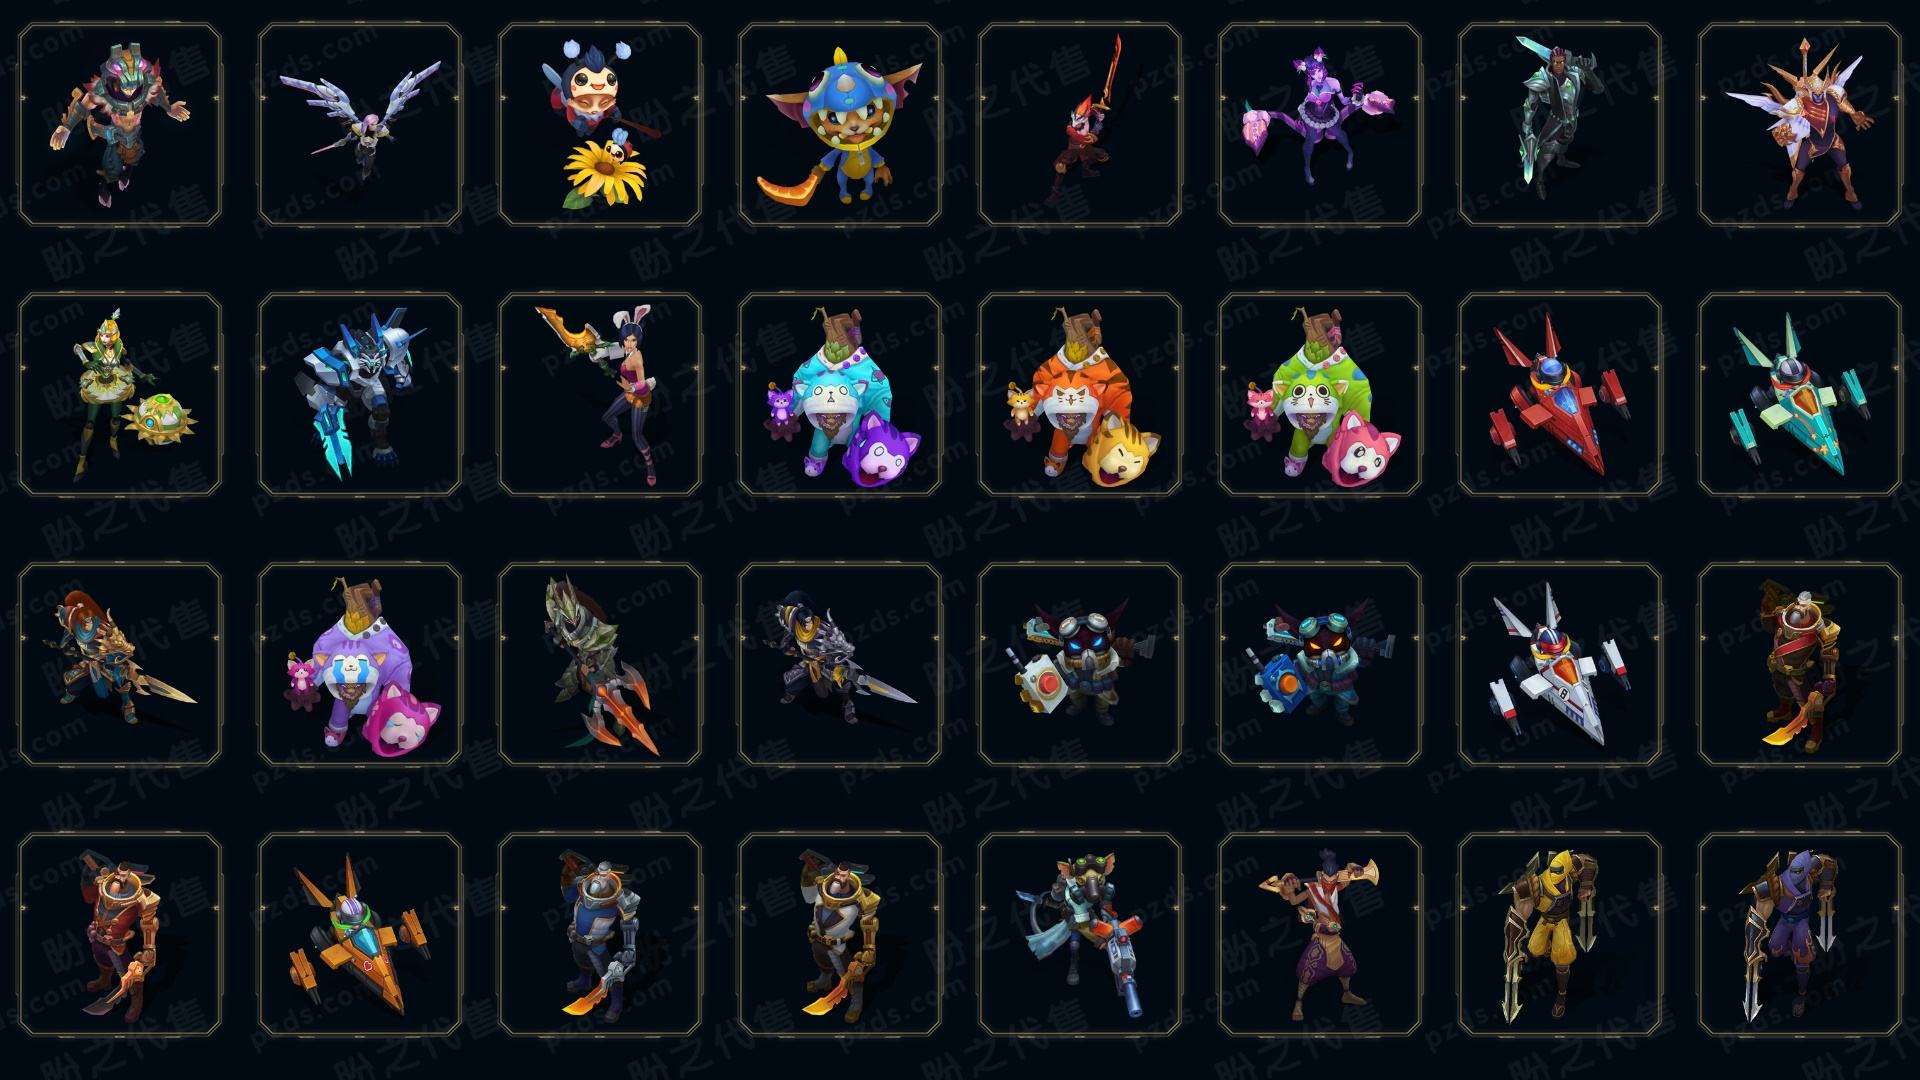The width and height of the screenshot is (1920, 1080).
Task: Click the gas-mask gunner with blue rifle
Action: pyautogui.click(x=1080, y=934)
